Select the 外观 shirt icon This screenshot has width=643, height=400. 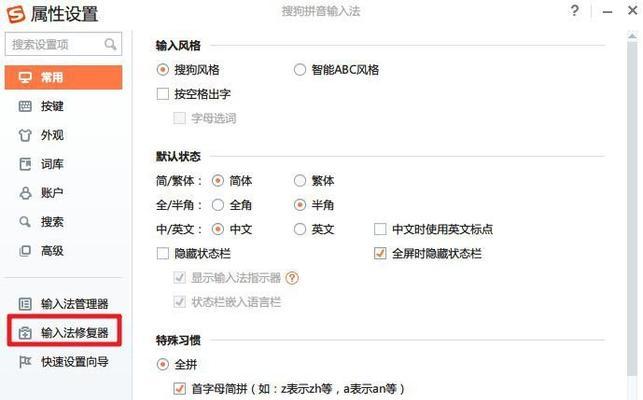[25, 135]
